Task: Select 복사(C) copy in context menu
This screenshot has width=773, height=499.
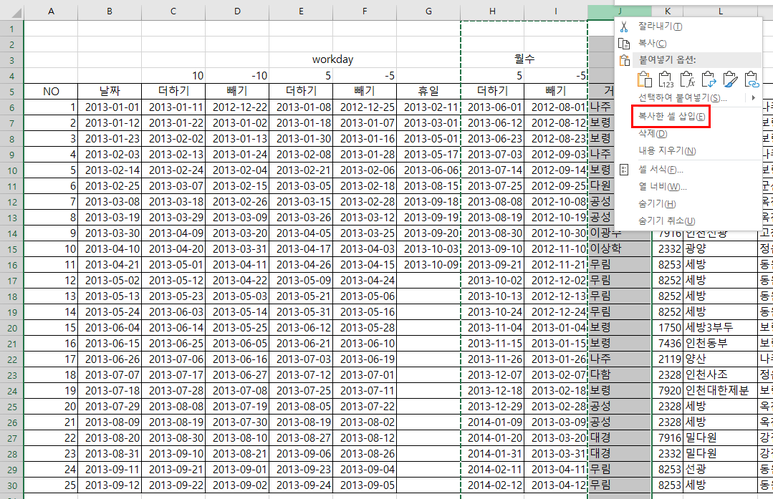Action: click(652, 43)
